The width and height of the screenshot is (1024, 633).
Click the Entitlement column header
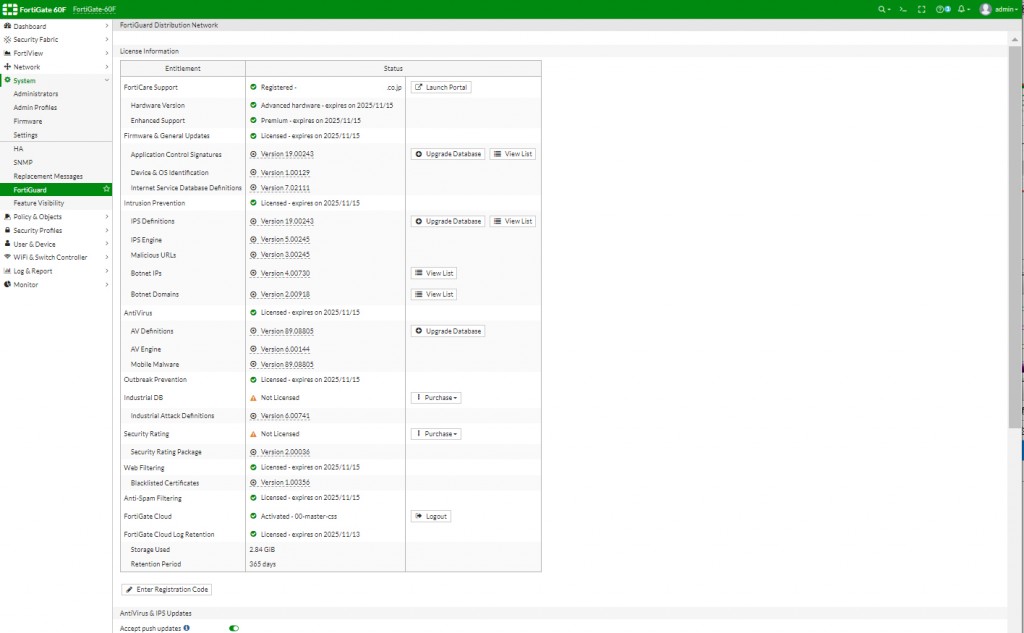[183, 69]
